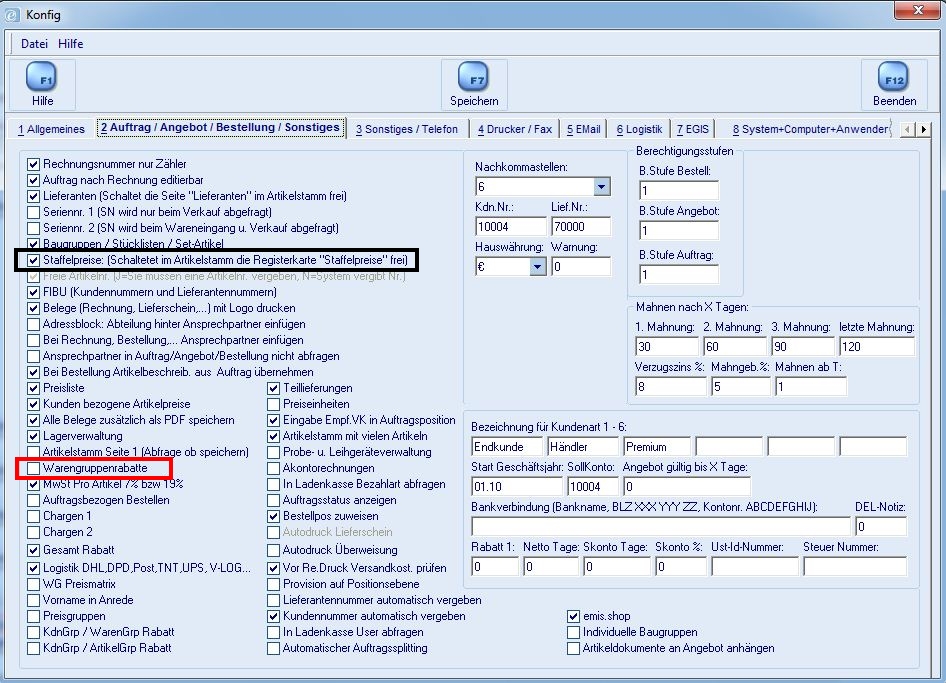Click the 1. Mahnung days field
This screenshot has width=946, height=683.
pyautogui.click(x=667, y=346)
